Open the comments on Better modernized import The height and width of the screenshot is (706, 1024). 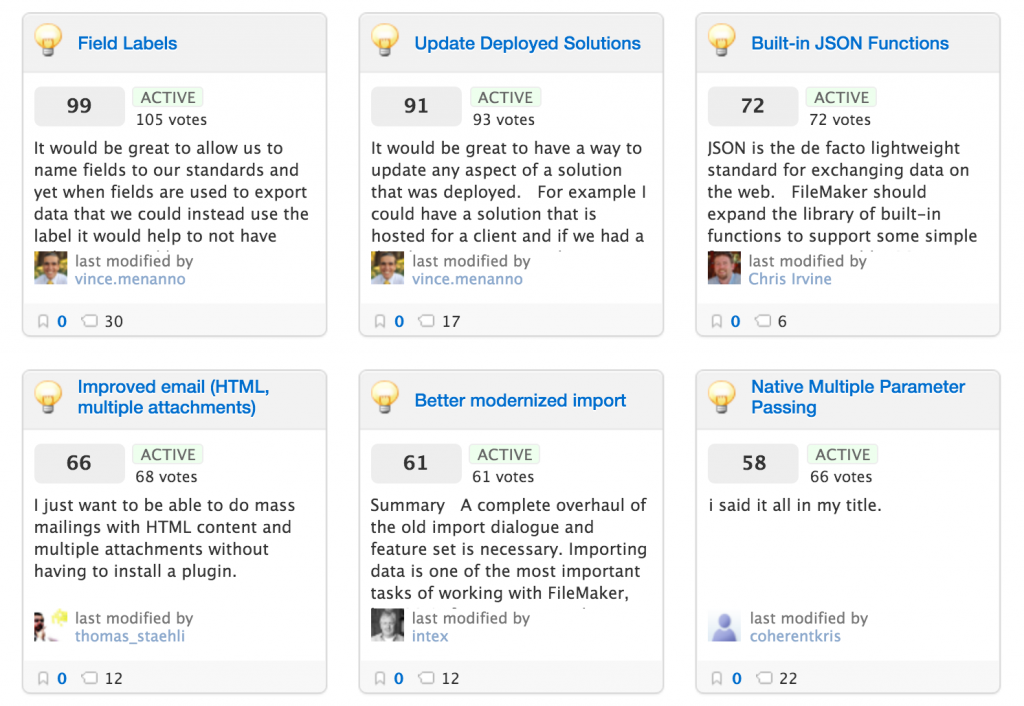(426, 677)
